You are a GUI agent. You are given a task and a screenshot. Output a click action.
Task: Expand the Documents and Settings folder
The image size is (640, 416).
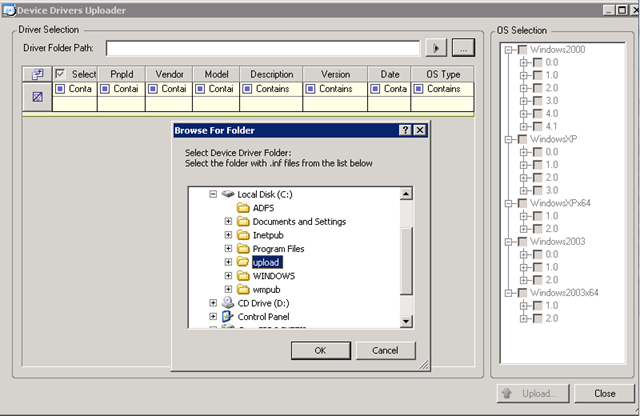click(x=228, y=222)
